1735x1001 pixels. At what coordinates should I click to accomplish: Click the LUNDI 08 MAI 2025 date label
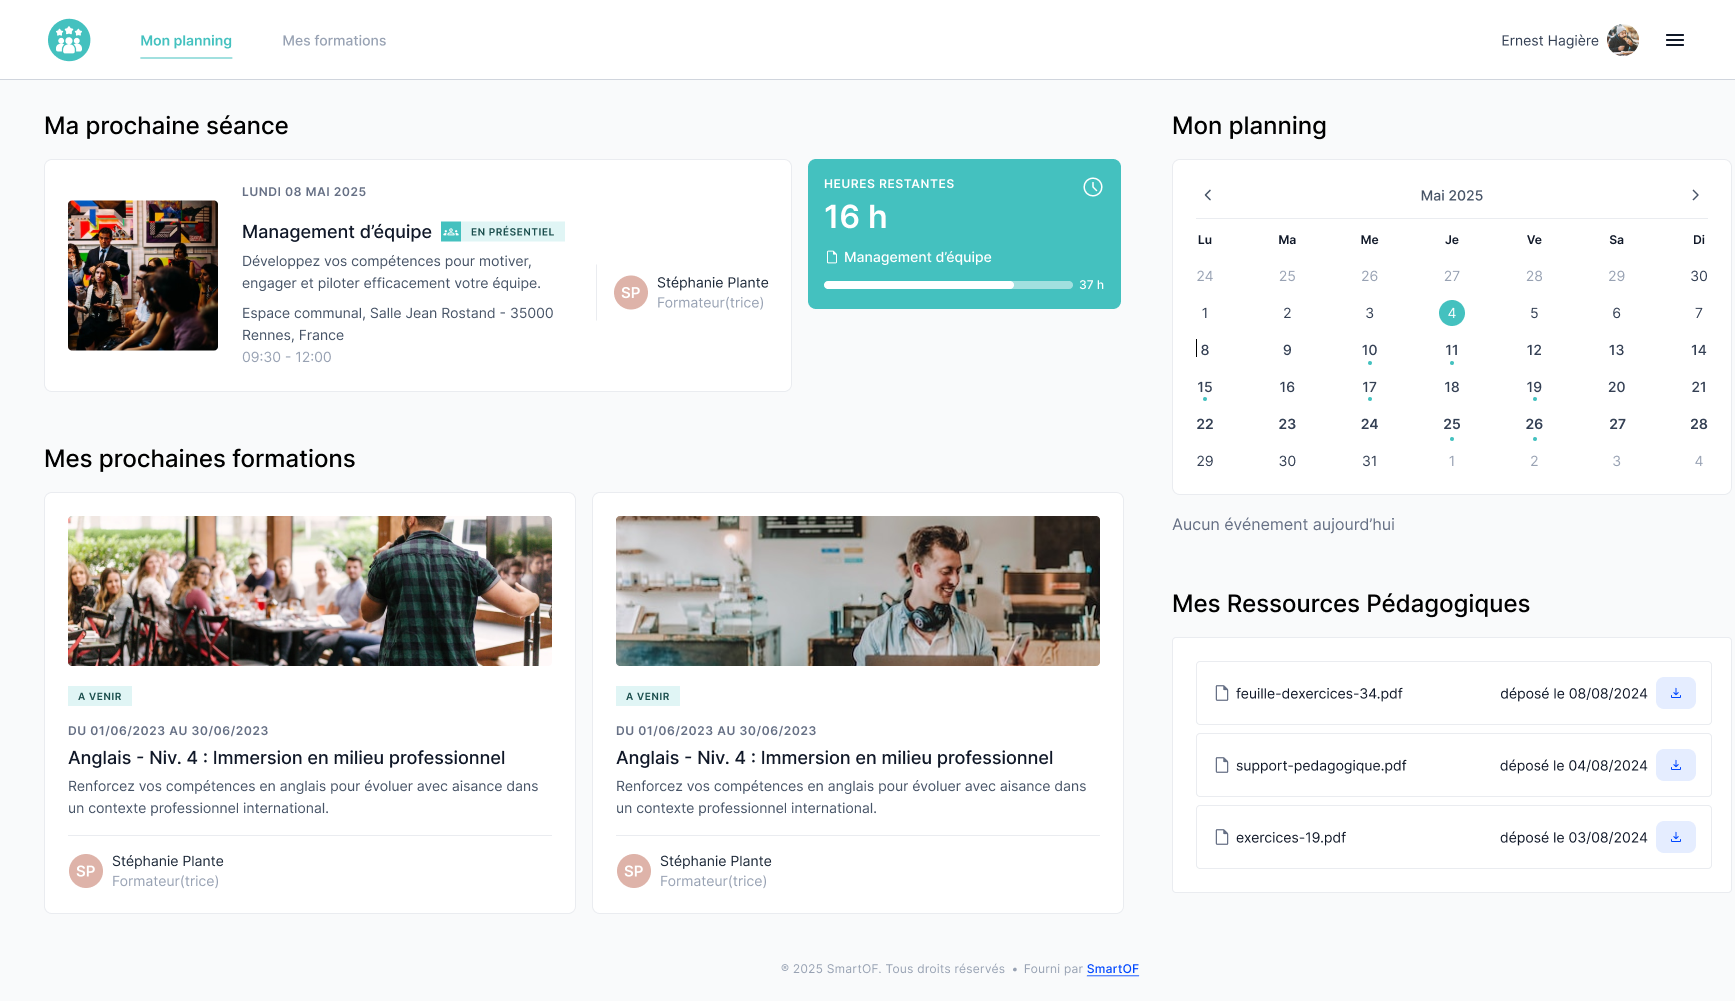(304, 192)
